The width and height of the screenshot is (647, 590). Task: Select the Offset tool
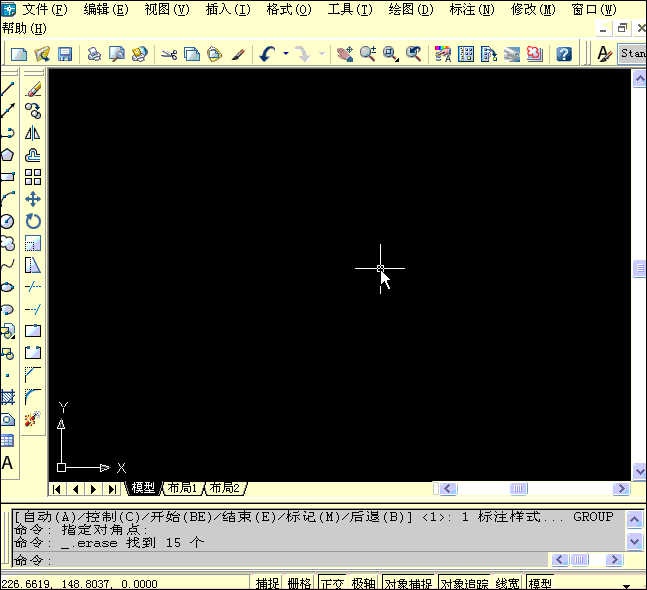click(33, 155)
